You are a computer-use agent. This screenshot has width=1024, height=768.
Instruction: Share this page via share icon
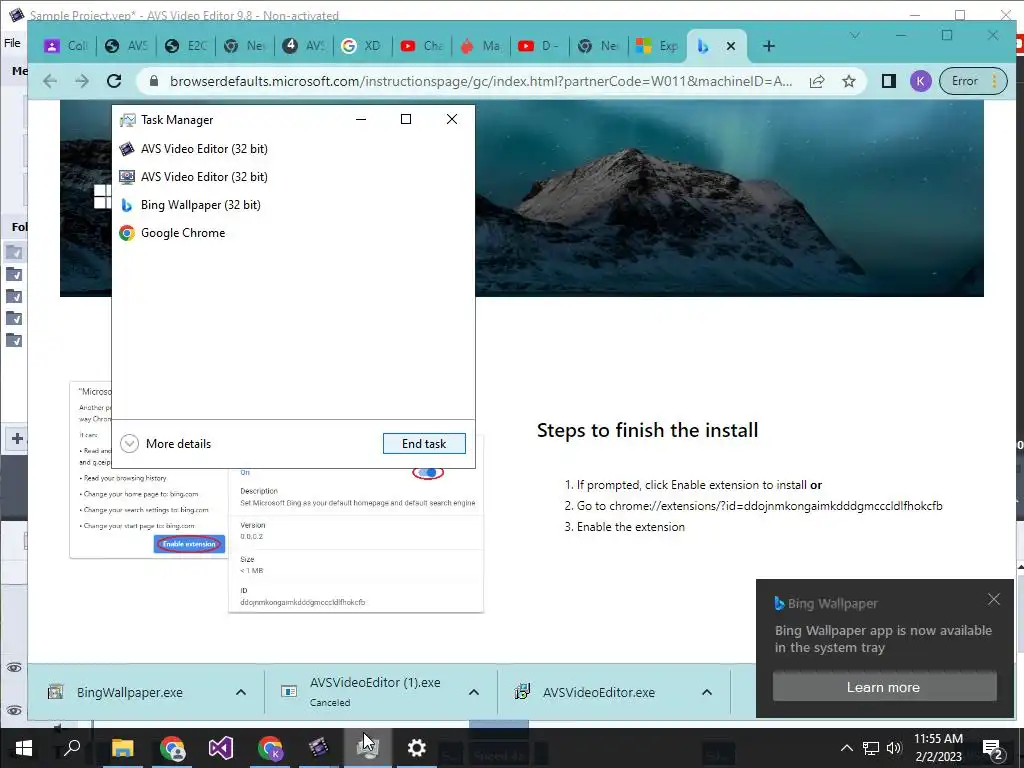point(817,81)
